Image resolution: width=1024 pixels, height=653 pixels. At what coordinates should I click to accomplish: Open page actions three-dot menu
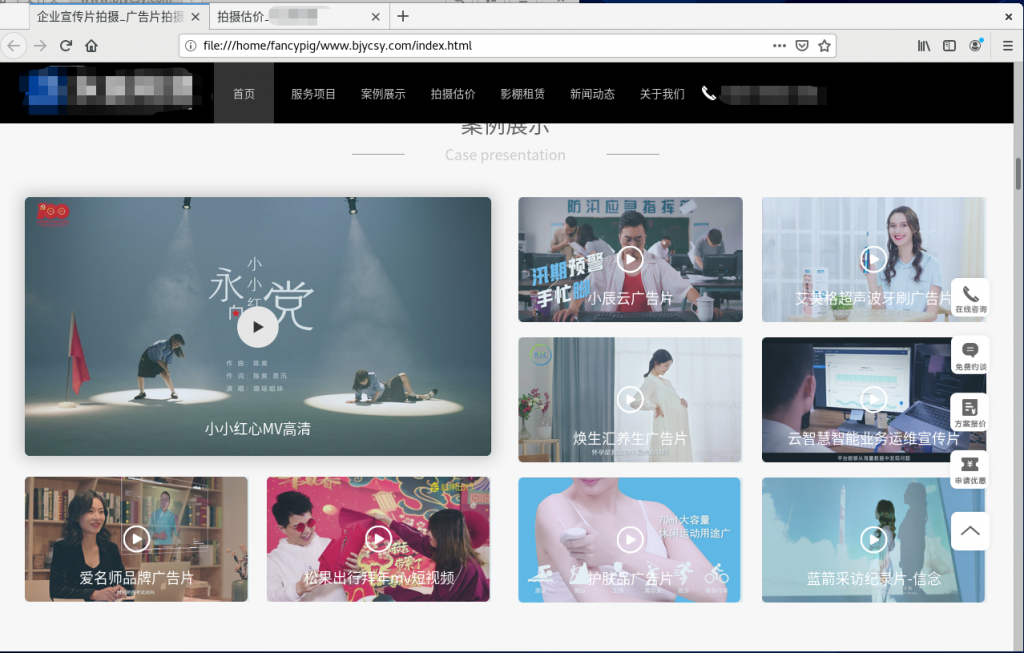click(x=779, y=46)
